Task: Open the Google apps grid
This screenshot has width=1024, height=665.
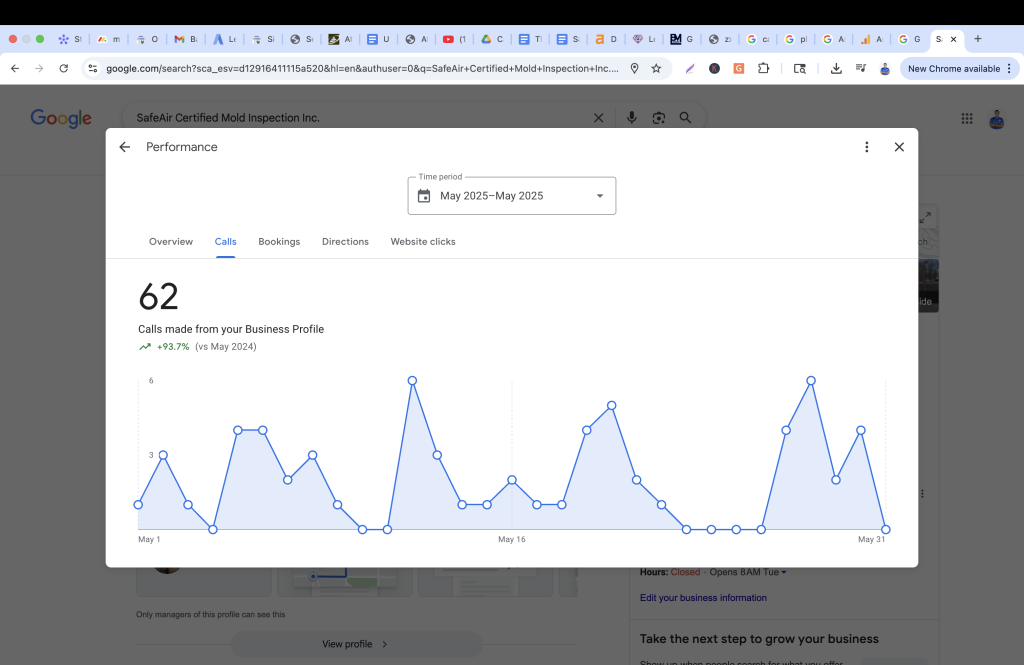Action: click(x=967, y=118)
